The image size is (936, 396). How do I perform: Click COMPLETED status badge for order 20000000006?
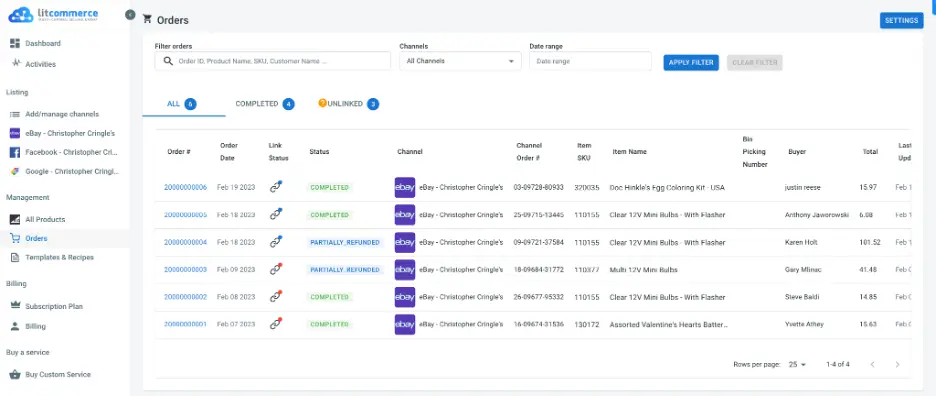330,188
